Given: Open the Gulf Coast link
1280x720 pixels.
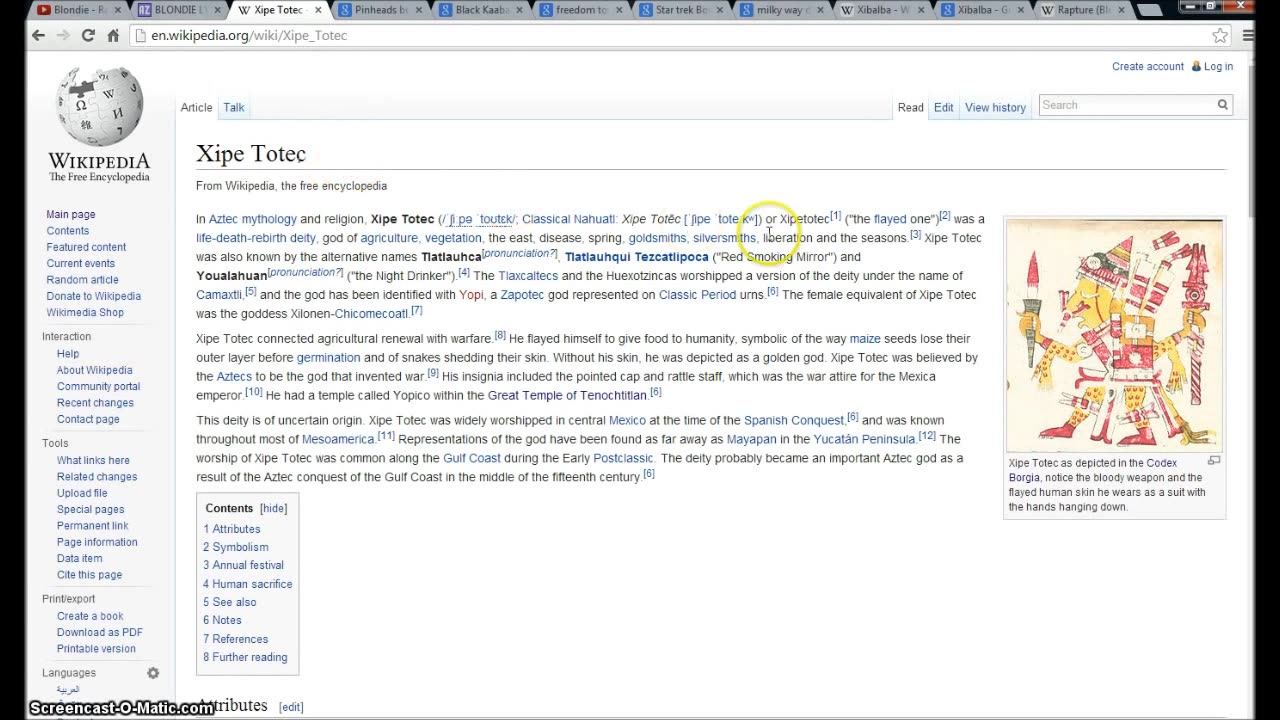Looking at the screenshot, I should point(471,458).
